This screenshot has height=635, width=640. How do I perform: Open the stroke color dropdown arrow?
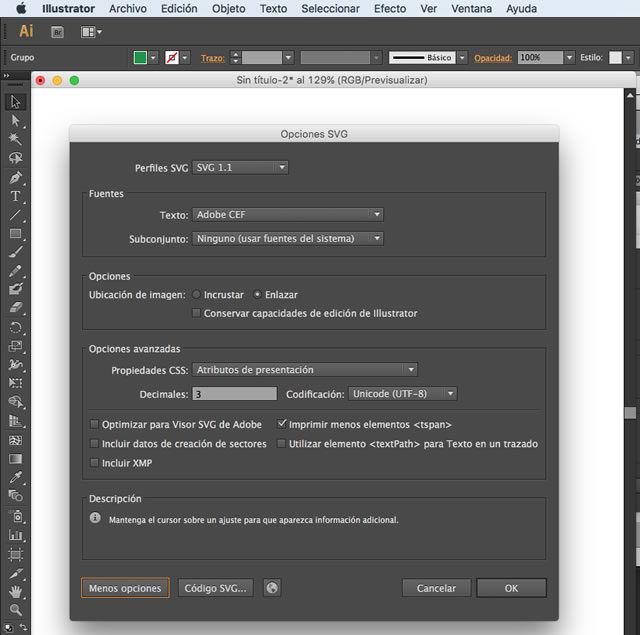[185, 58]
